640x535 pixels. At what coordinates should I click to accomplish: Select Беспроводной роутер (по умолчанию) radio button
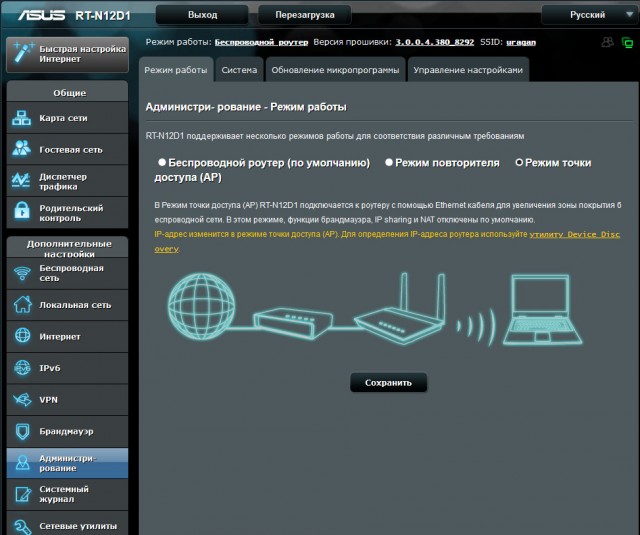tap(162, 162)
